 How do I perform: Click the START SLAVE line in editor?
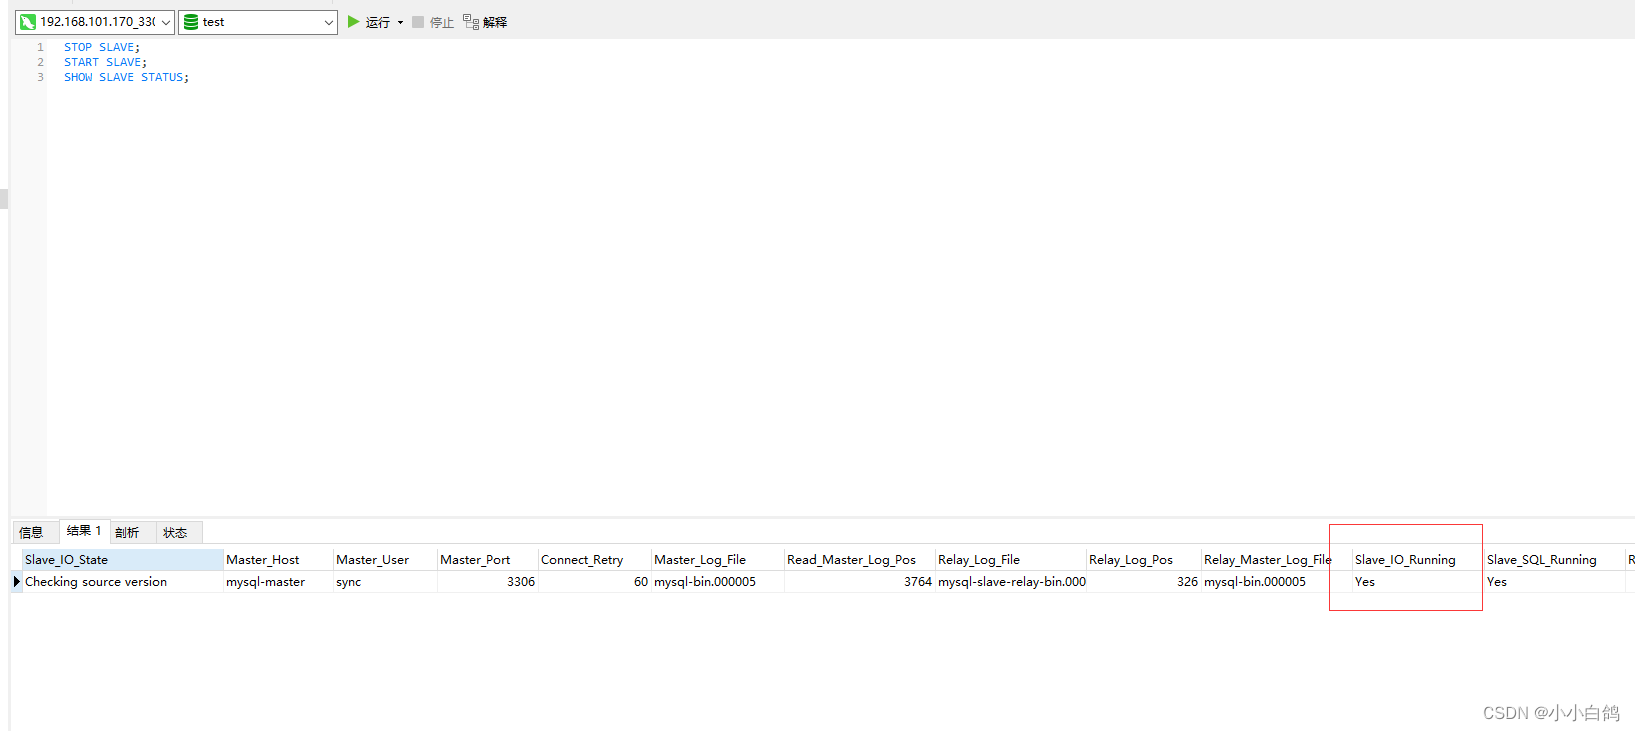click(x=105, y=62)
